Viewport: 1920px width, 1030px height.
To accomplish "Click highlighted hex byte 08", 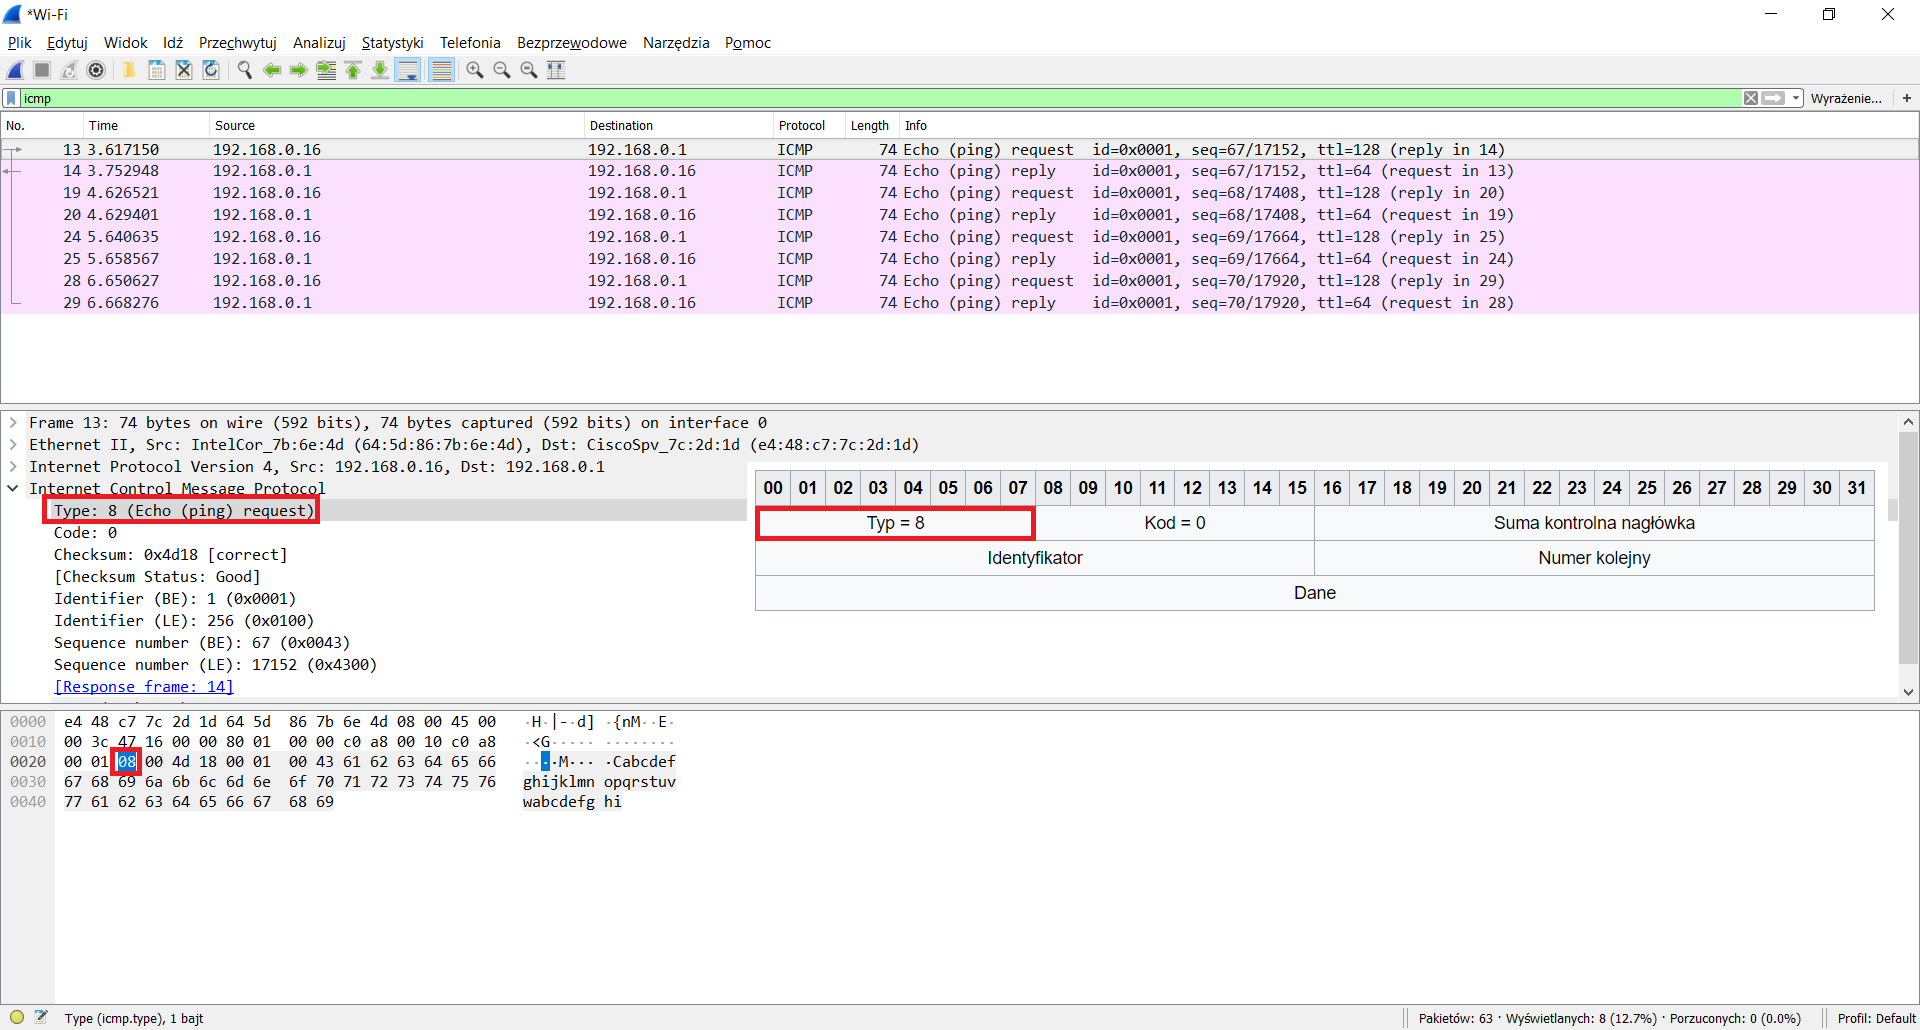I will click(126, 762).
